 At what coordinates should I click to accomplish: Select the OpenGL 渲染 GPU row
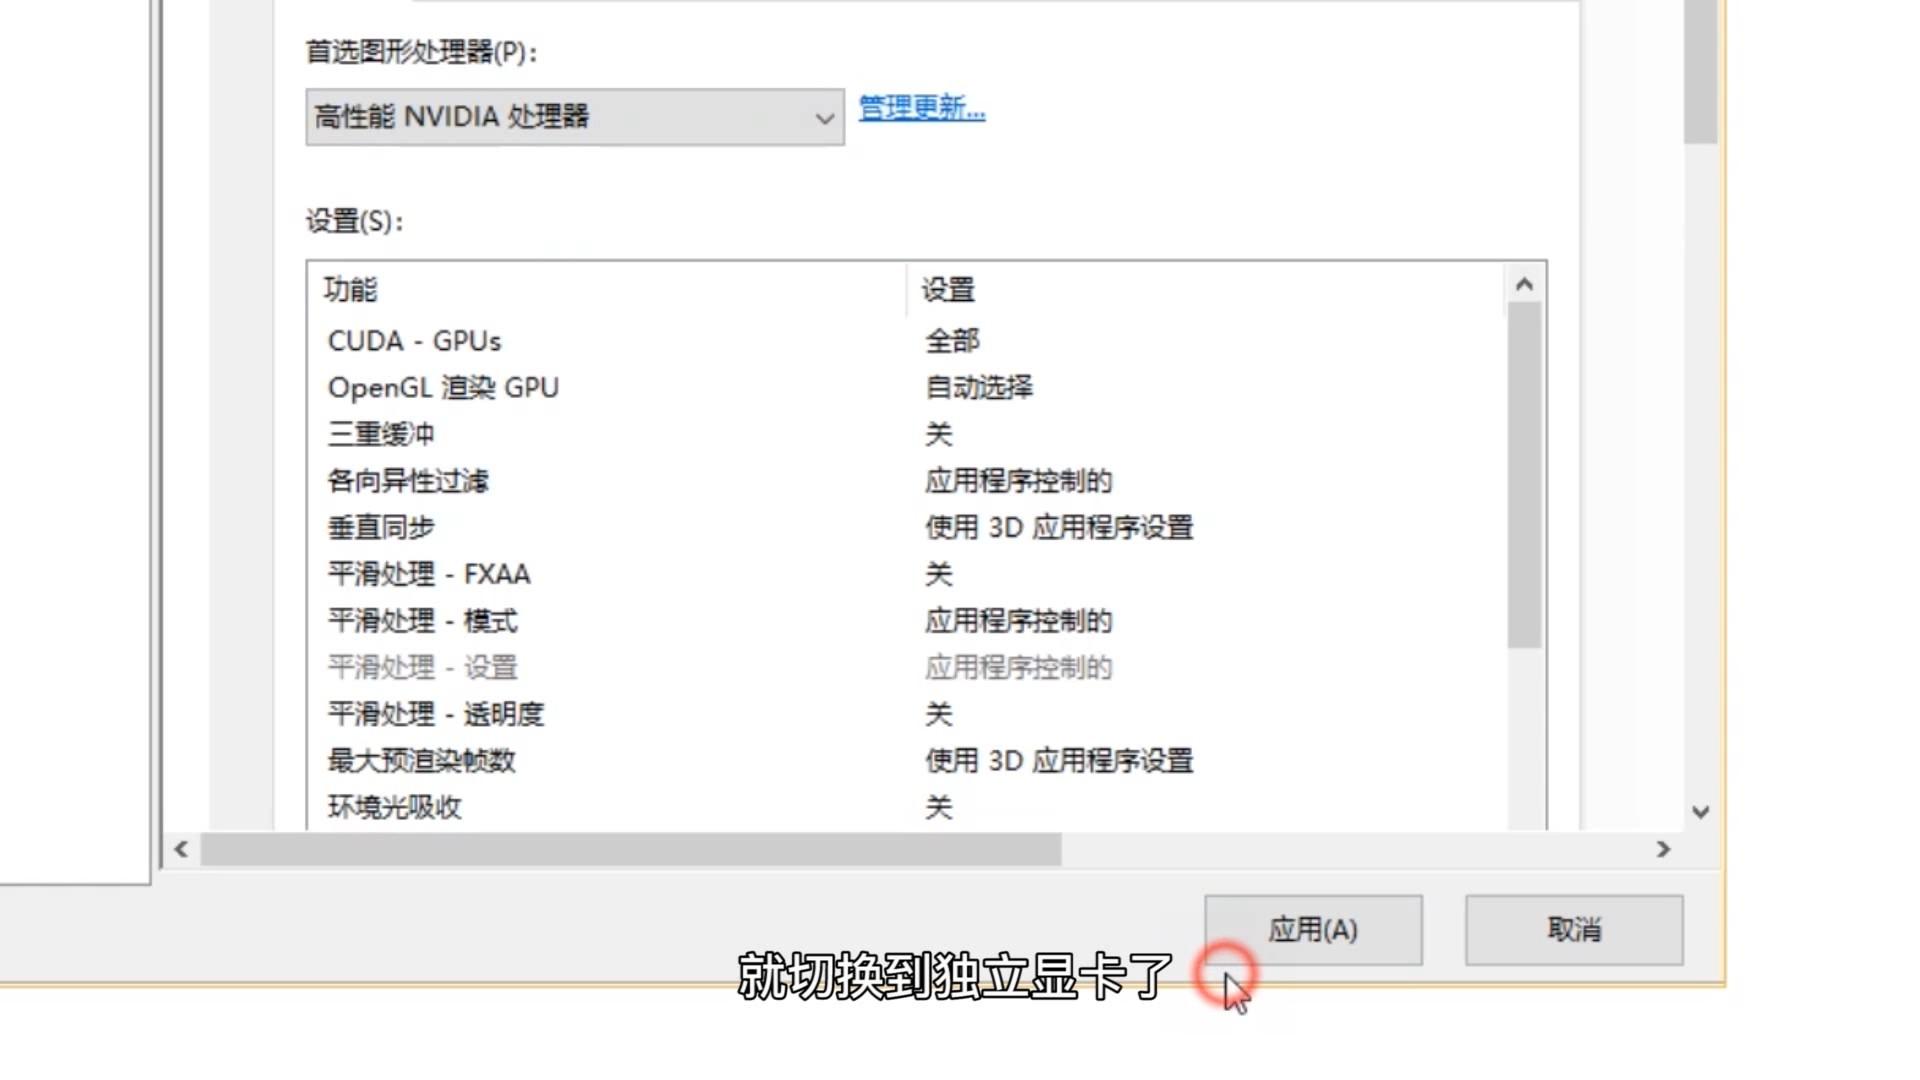click(x=443, y=387)
